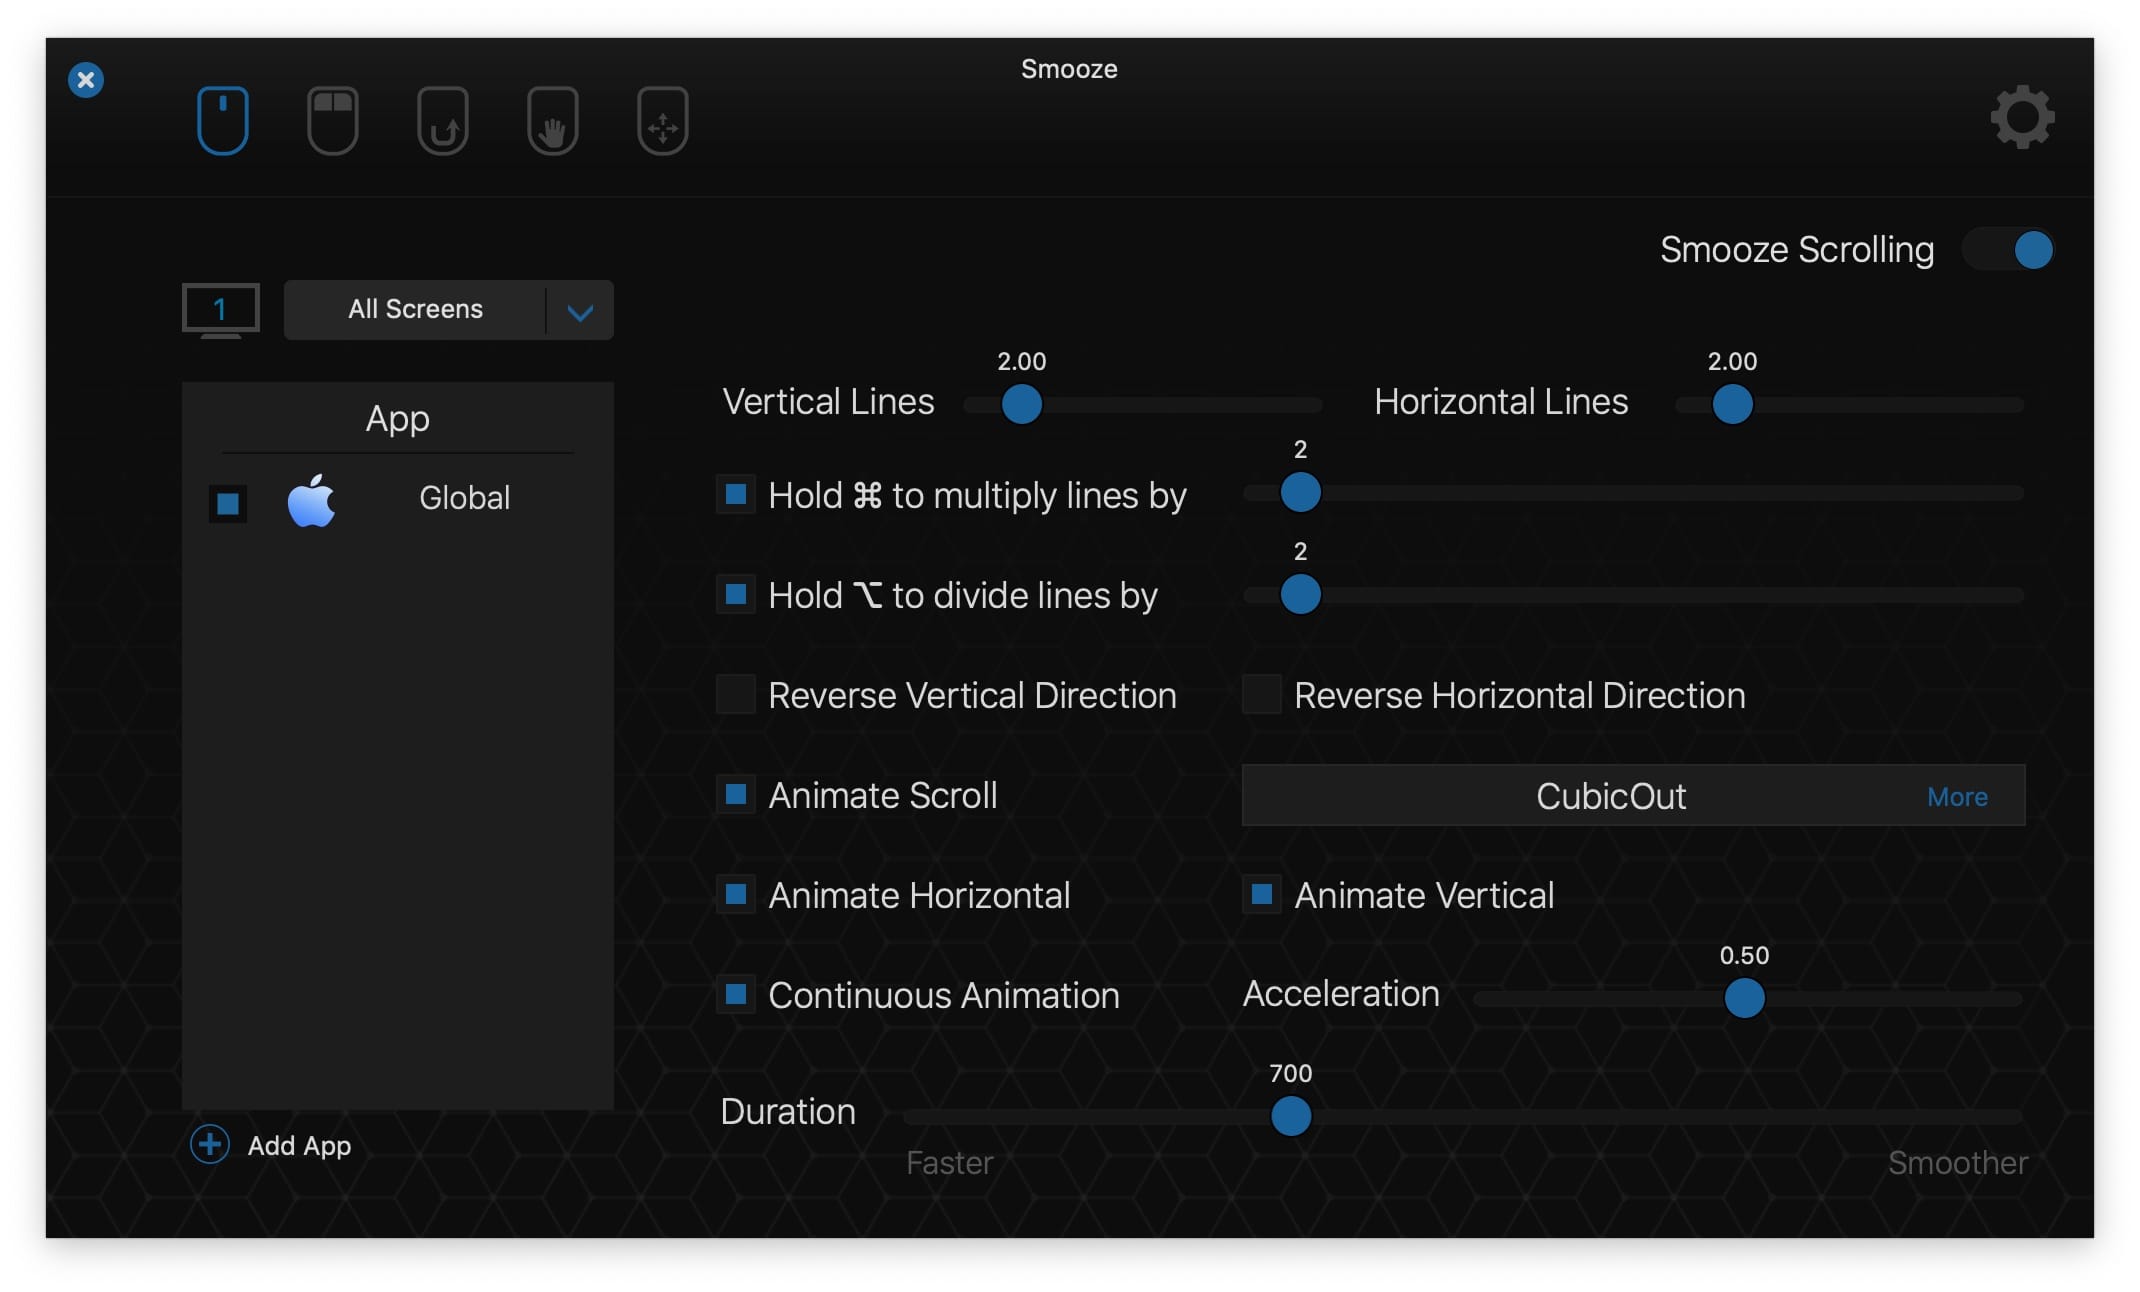Disable the Global app checkbox
The width and height of the screenshot is (2140, 1292).
point(228,503)
